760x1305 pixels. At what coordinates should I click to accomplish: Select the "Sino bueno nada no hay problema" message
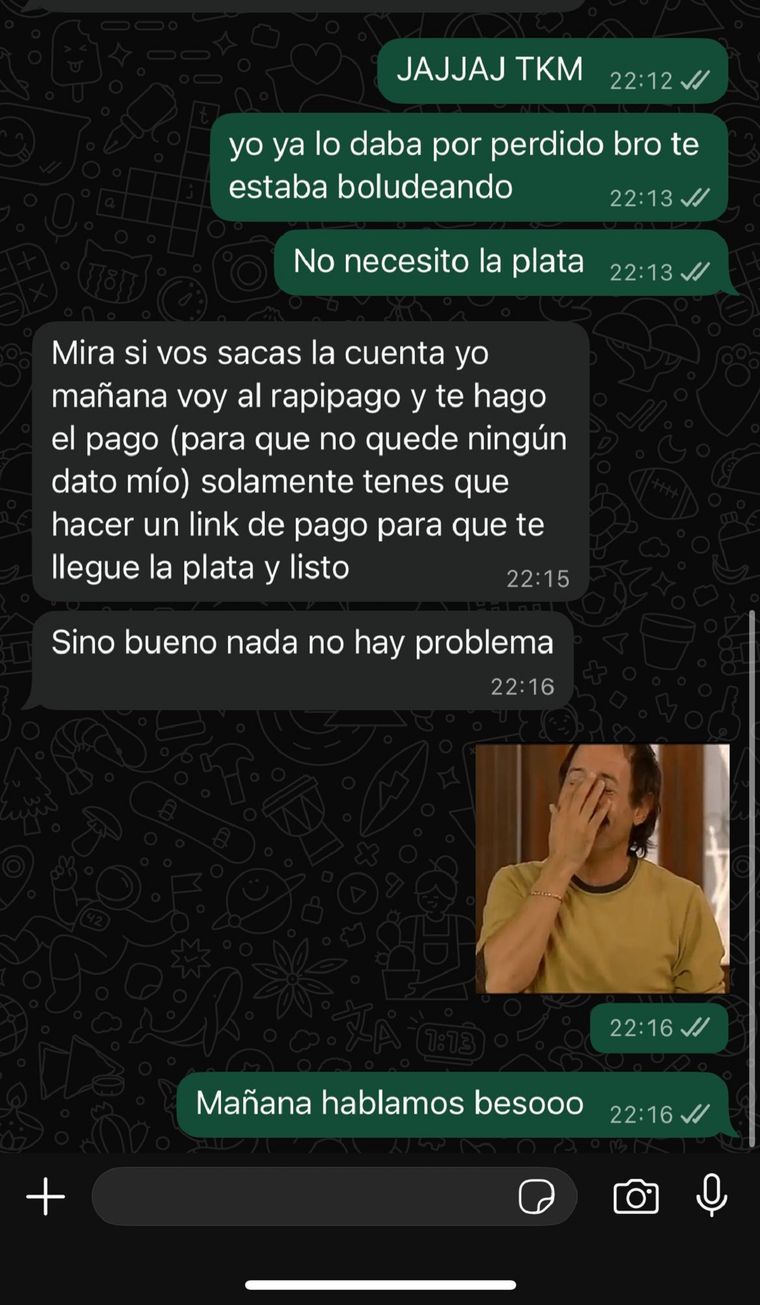pos(303,660)
